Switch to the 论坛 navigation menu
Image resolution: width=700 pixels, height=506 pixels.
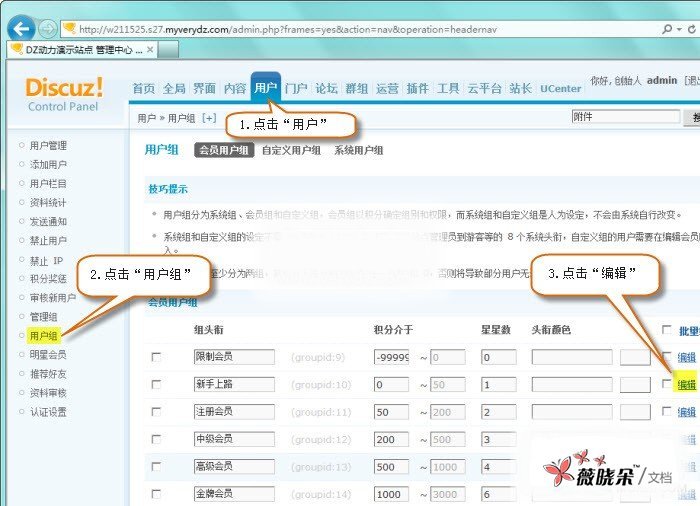click(326, 88)
